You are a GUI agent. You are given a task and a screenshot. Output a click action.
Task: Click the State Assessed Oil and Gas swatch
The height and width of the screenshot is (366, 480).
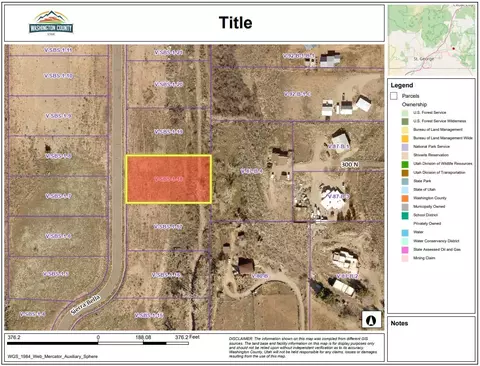coord(405,250)
